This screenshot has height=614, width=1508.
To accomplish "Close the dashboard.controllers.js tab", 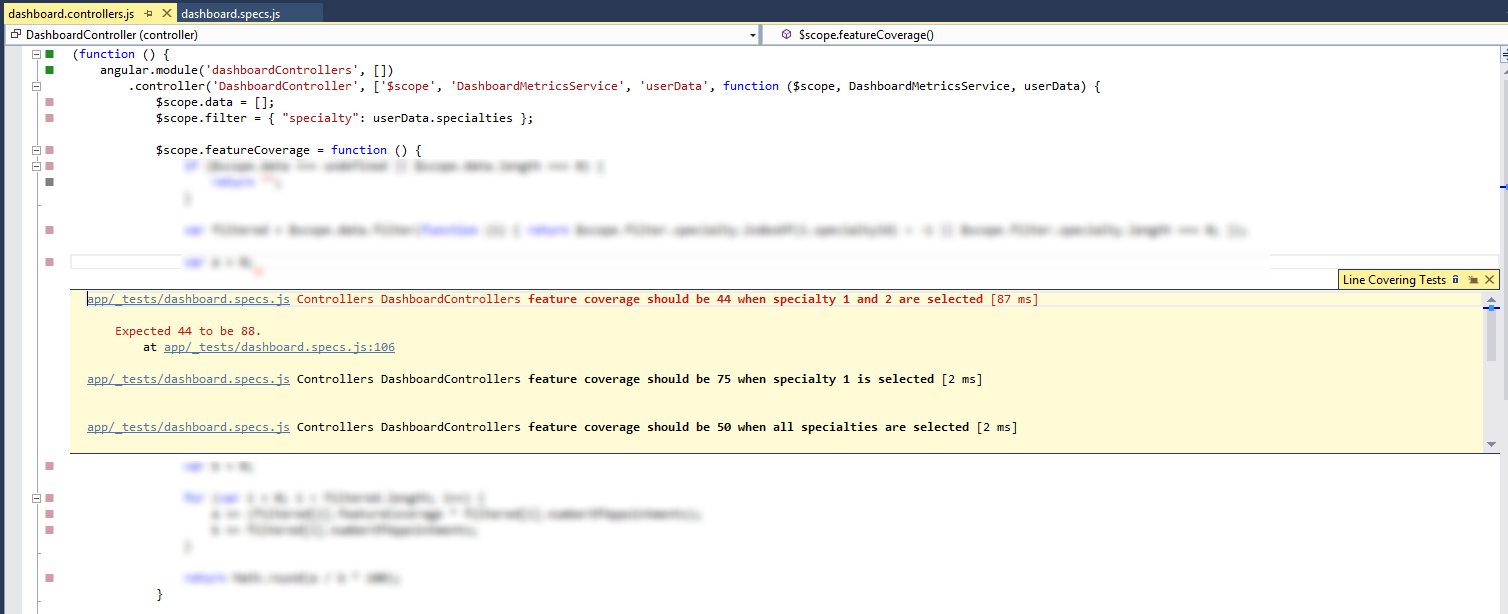I will (x=165, y=14).
